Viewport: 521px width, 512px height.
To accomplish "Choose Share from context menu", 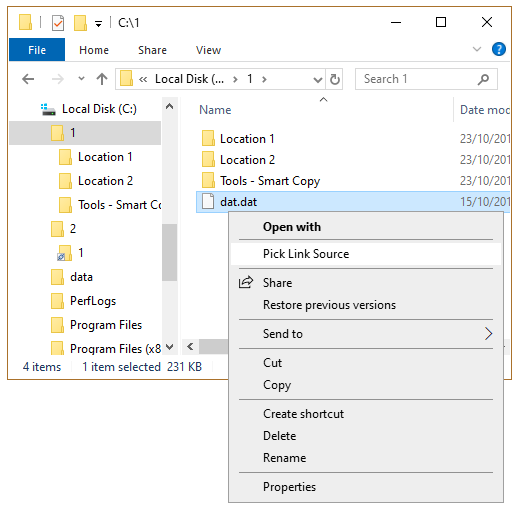I will point(366,283).
